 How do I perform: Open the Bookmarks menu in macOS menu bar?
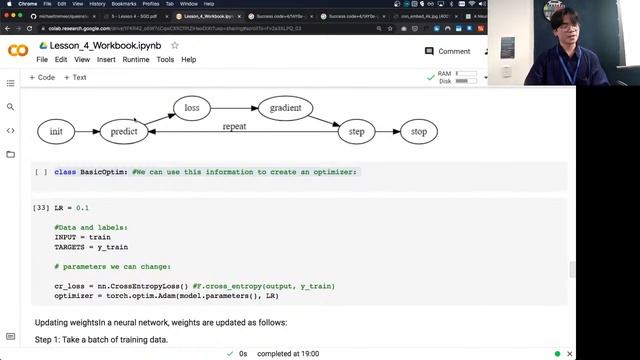124,4
